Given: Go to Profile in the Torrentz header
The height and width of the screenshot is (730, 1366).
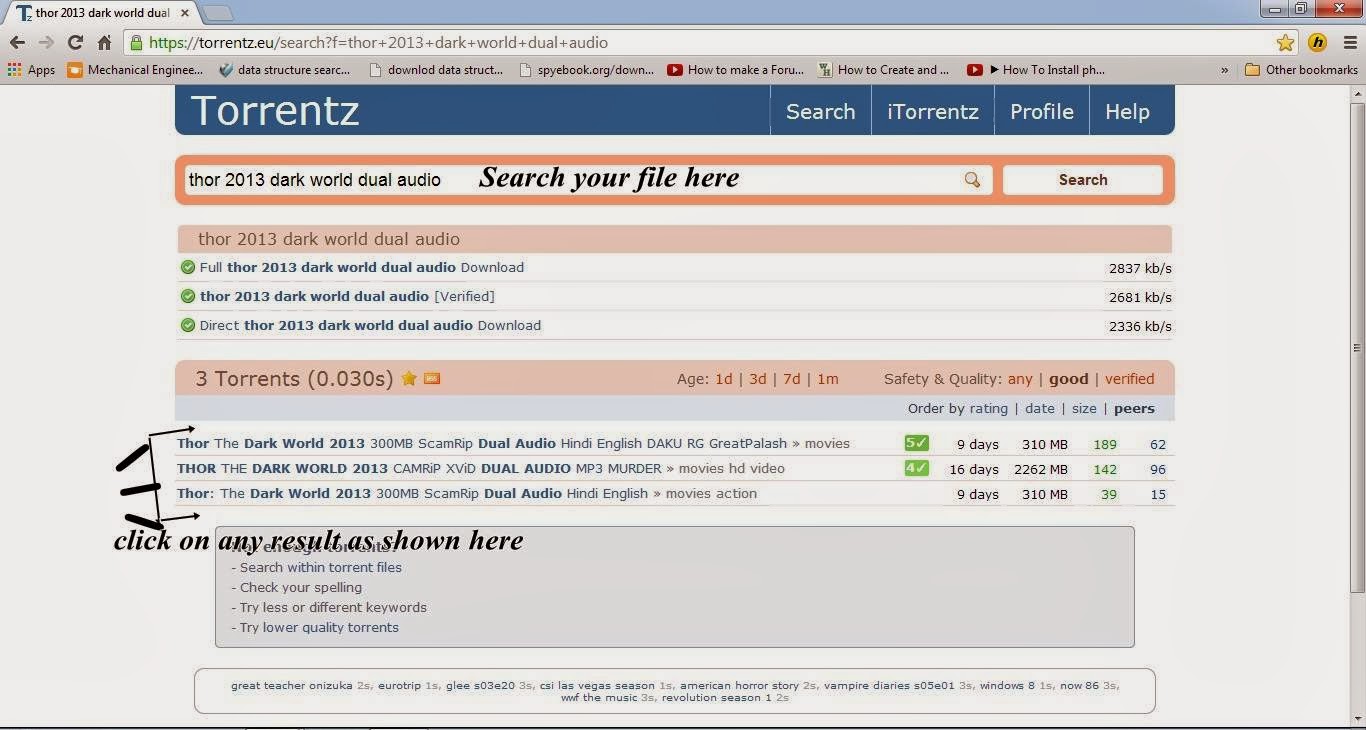Looking at the screenshot, I should [1042, 111].
